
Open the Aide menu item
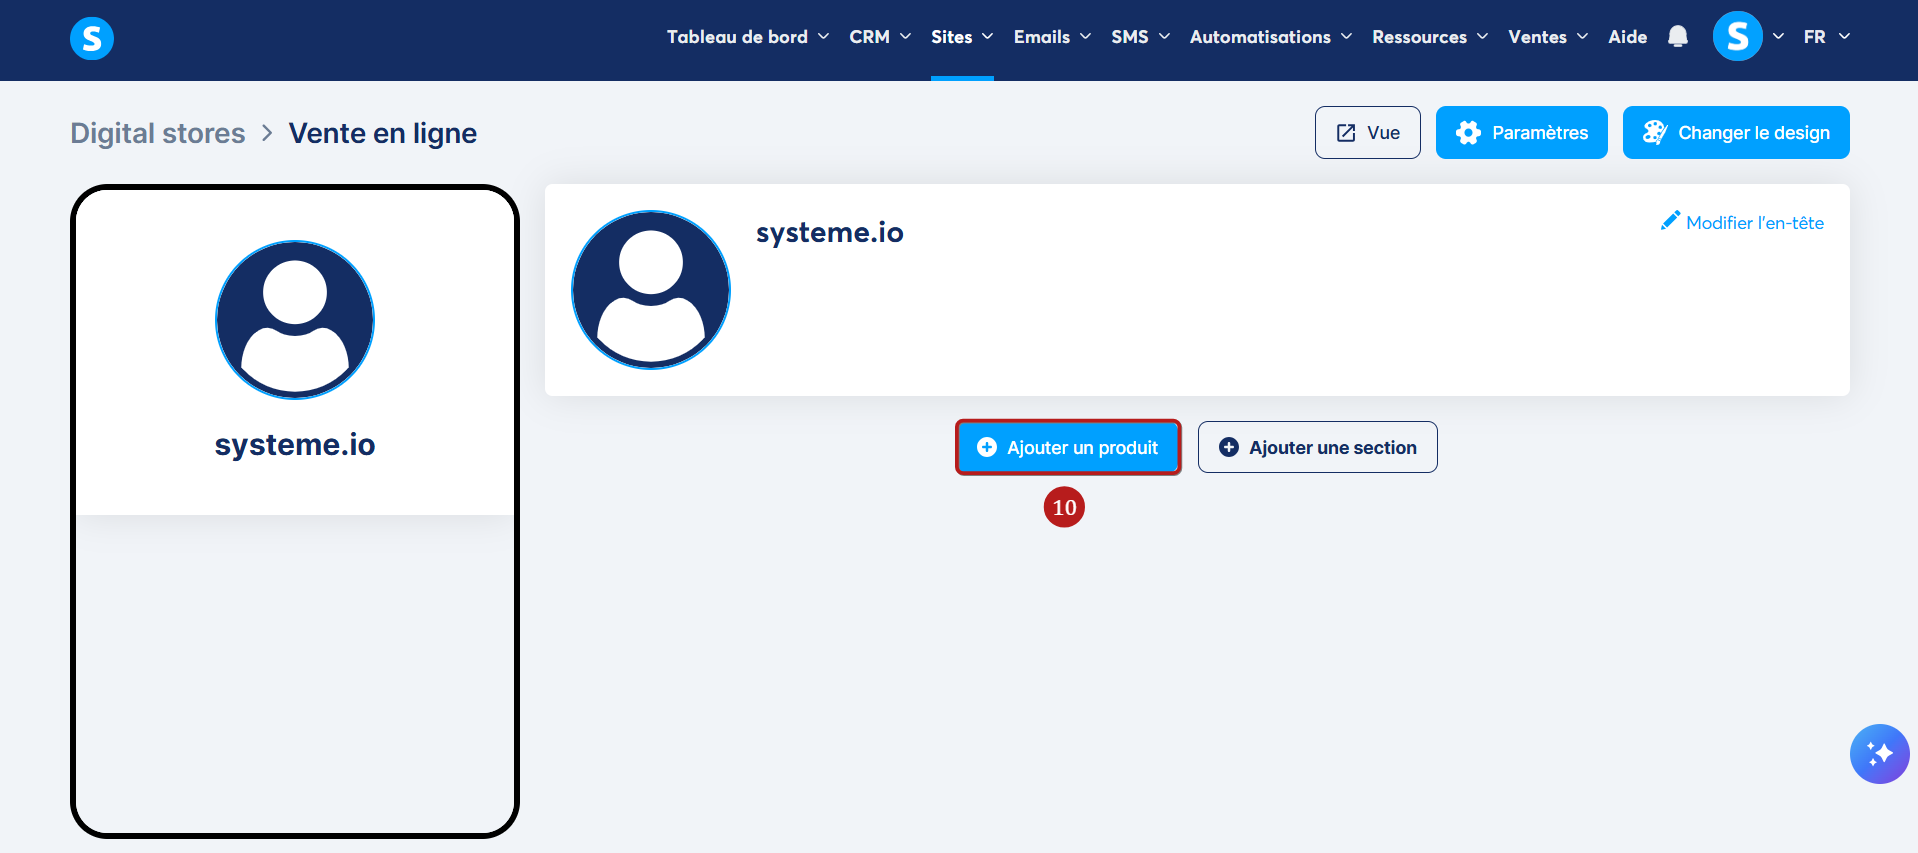[1627, 37]
